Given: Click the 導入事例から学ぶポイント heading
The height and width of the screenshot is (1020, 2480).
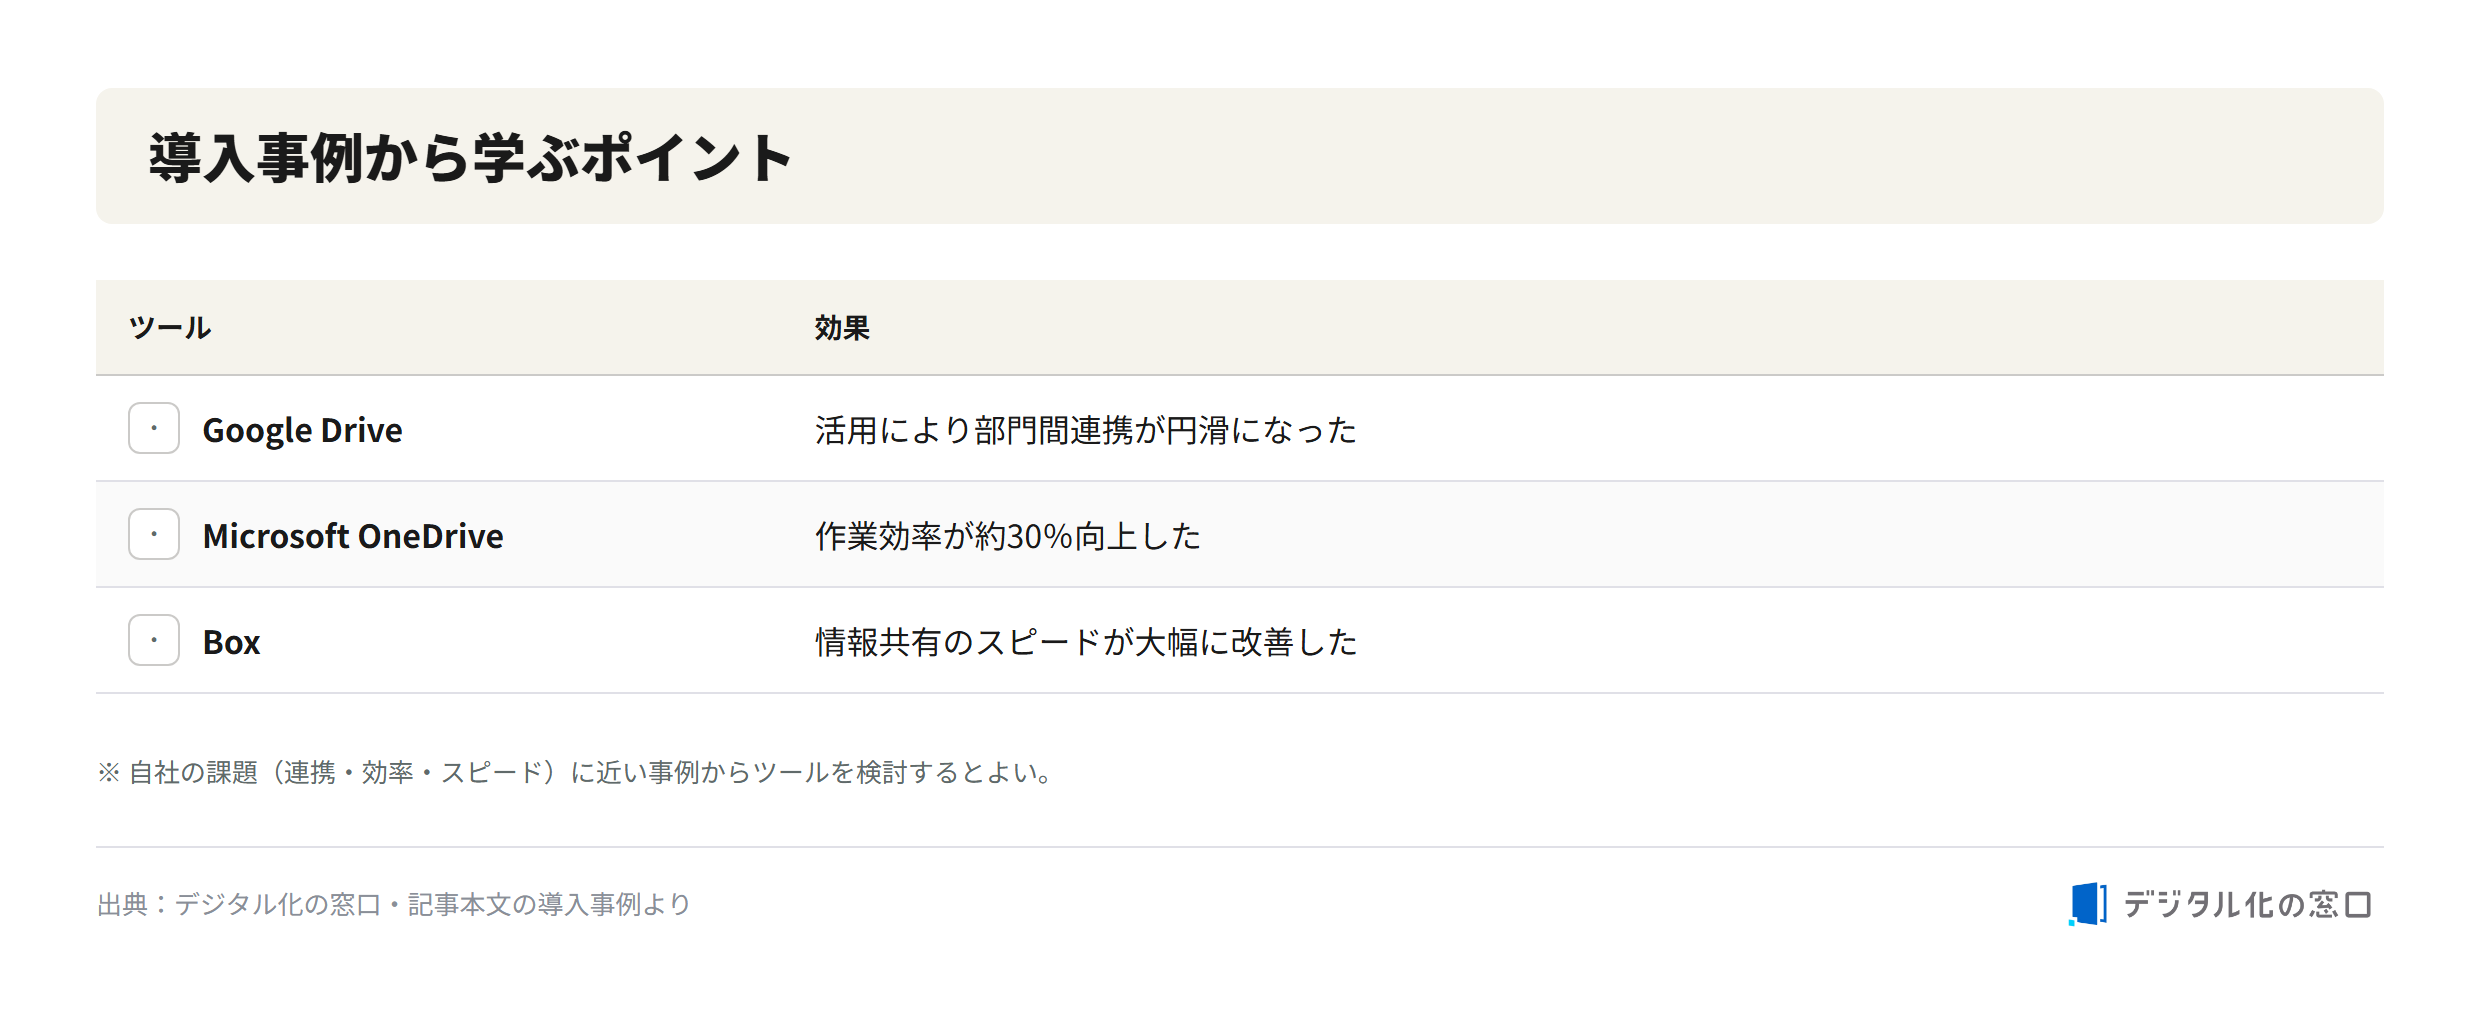Looking at the screenshot, I should 470,158.
